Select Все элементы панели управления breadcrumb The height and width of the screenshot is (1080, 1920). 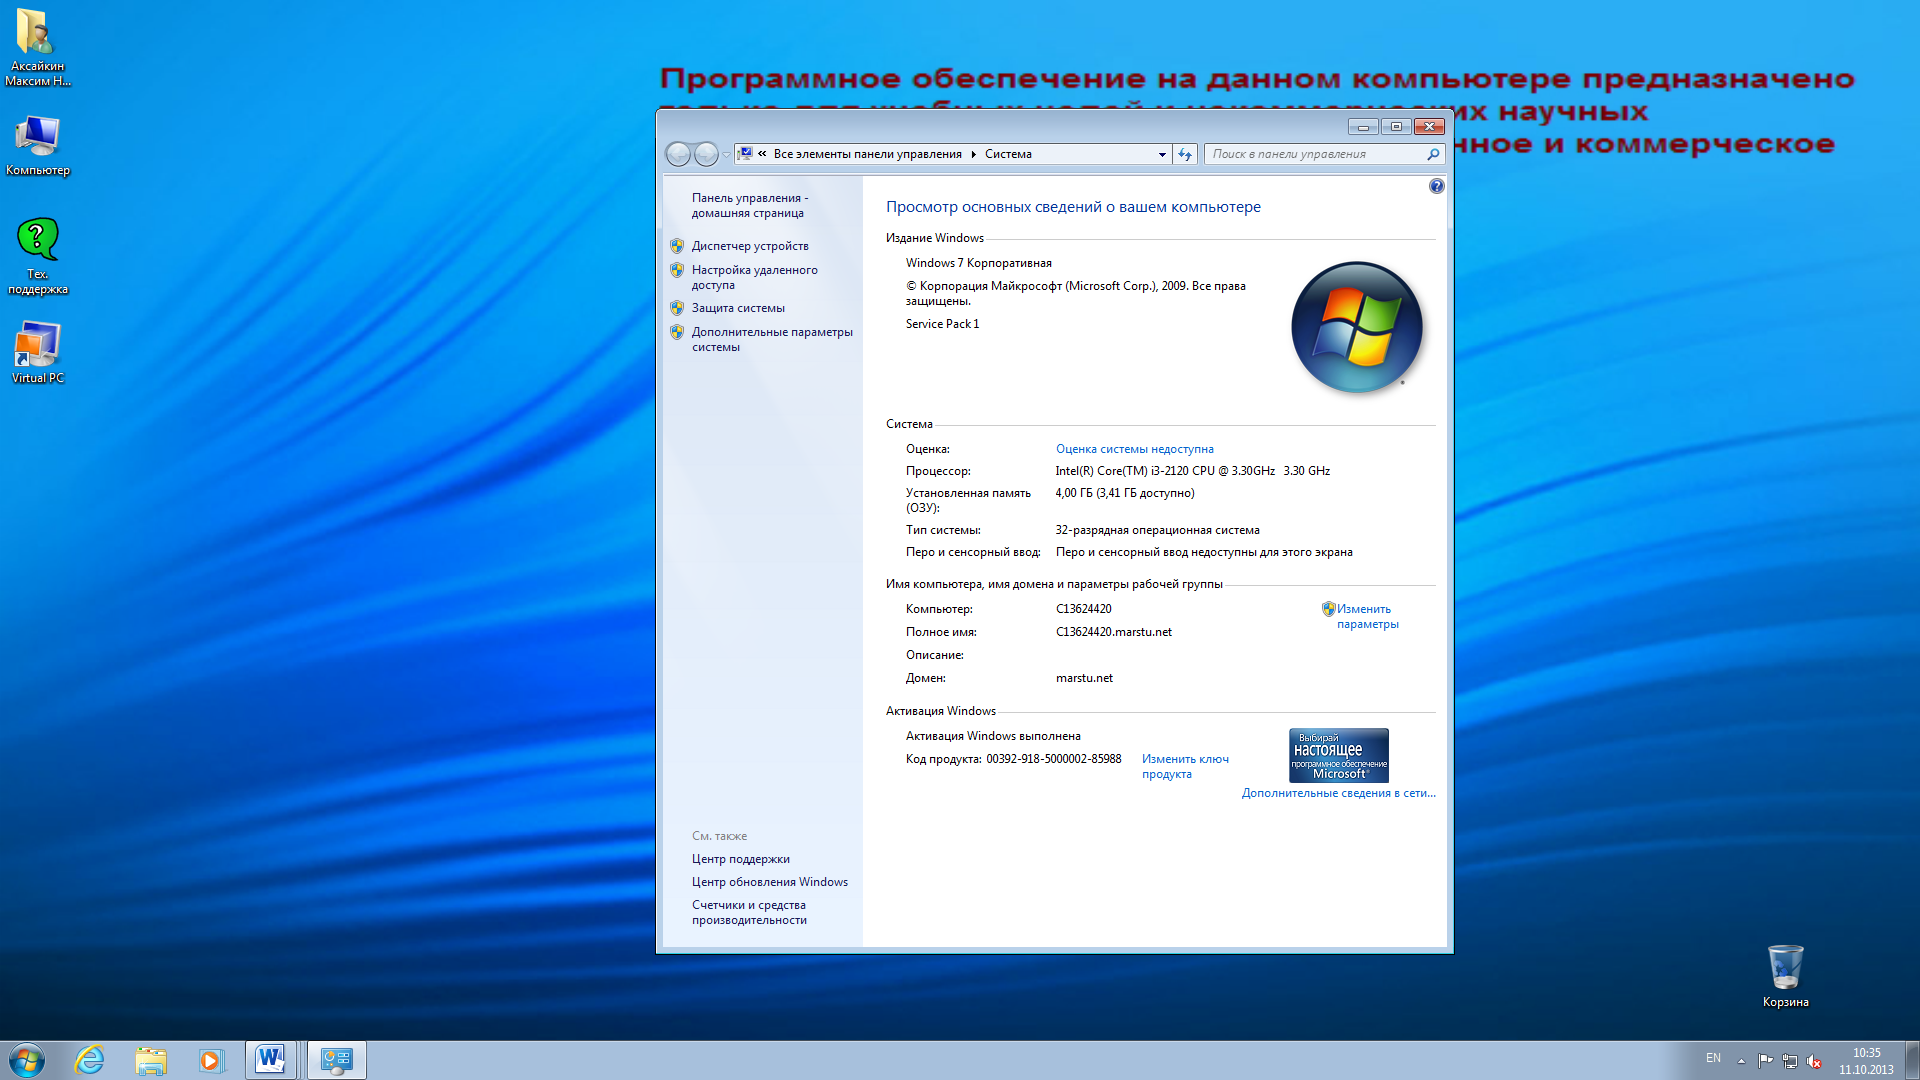pos(867,154)
